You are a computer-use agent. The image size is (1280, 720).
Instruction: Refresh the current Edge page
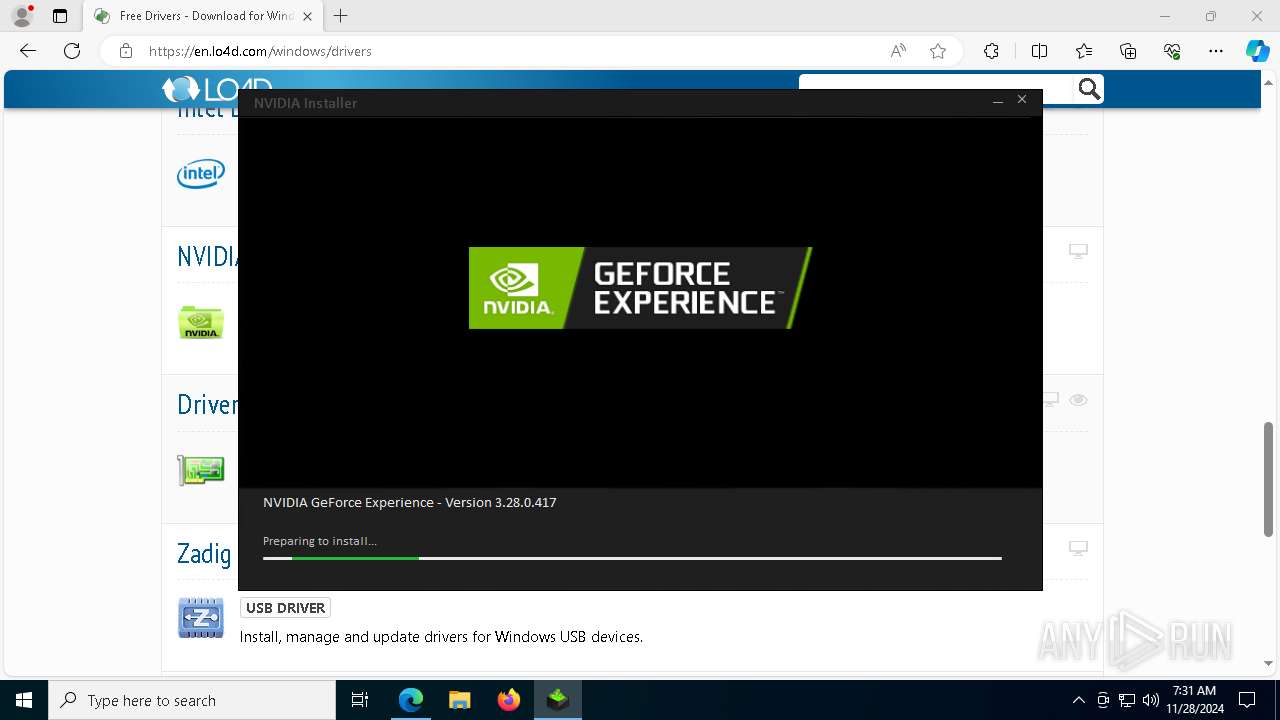(72, 51)
